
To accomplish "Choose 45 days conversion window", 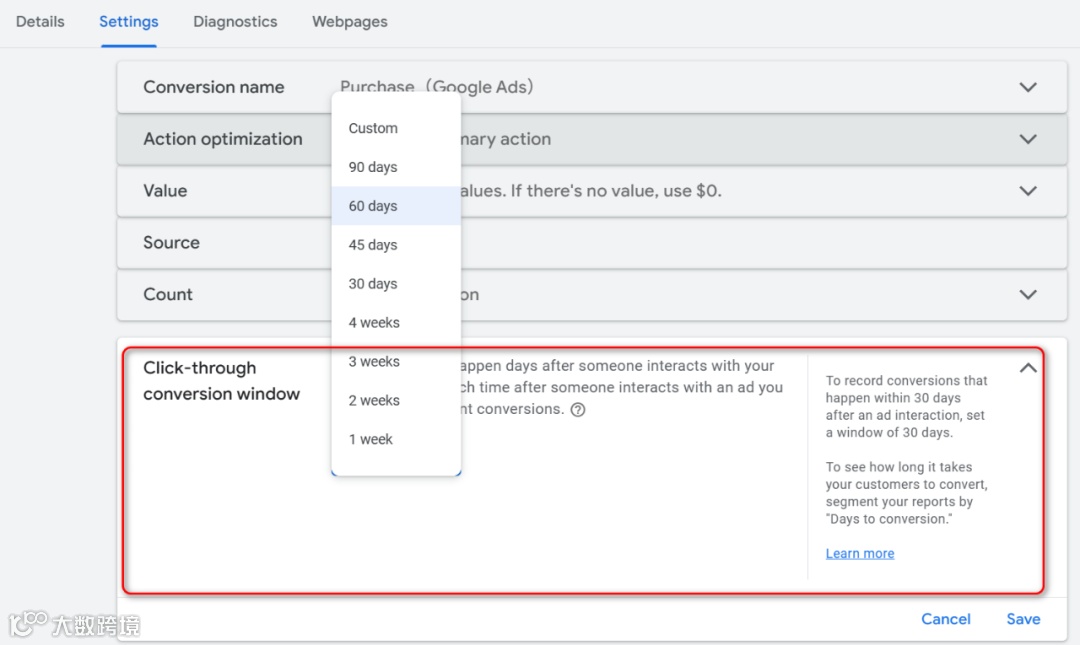I will point(373,245).
